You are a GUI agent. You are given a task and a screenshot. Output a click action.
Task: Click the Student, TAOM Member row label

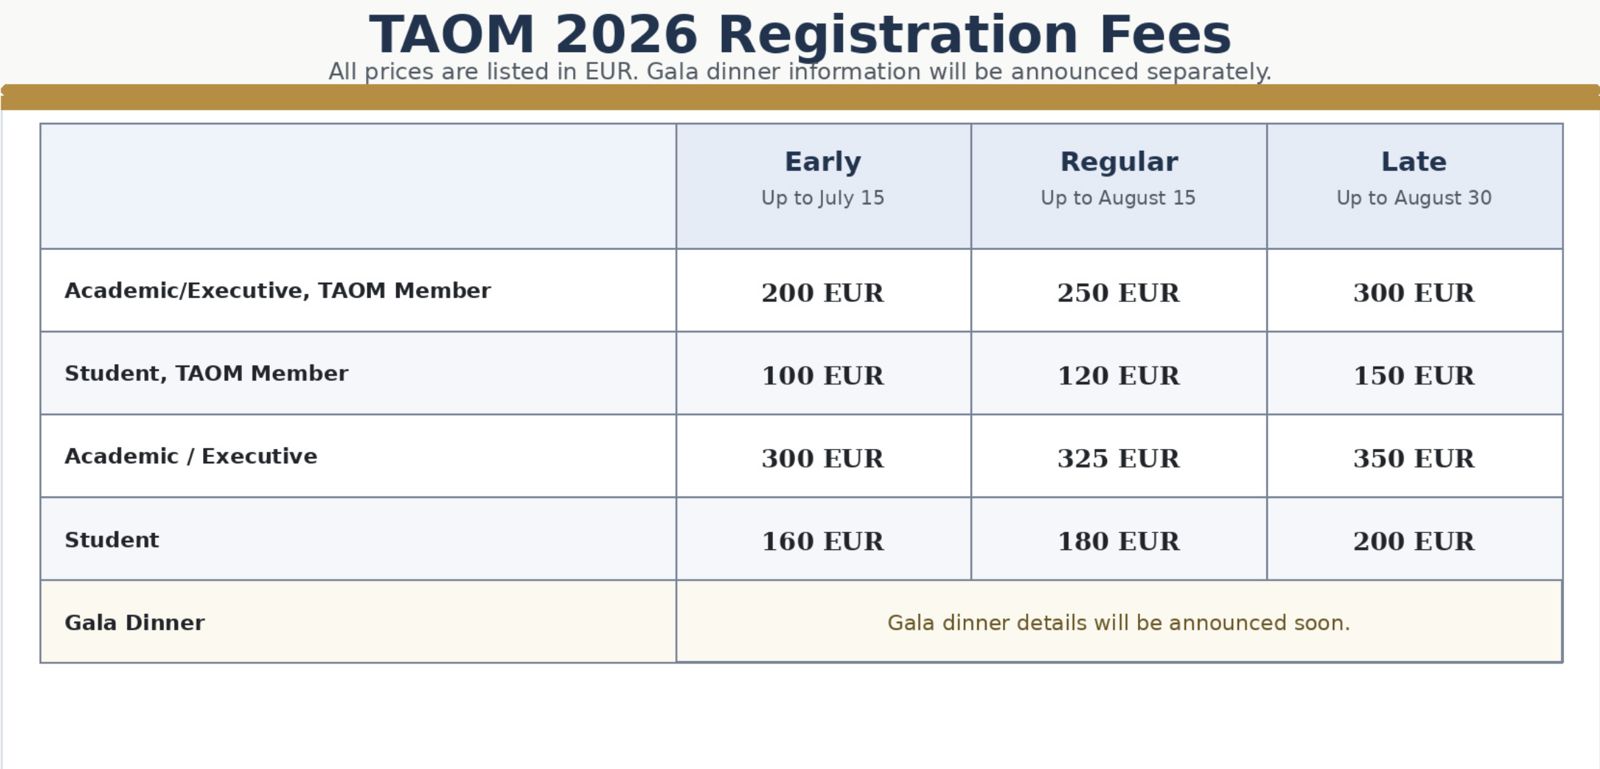click(207, 374)
